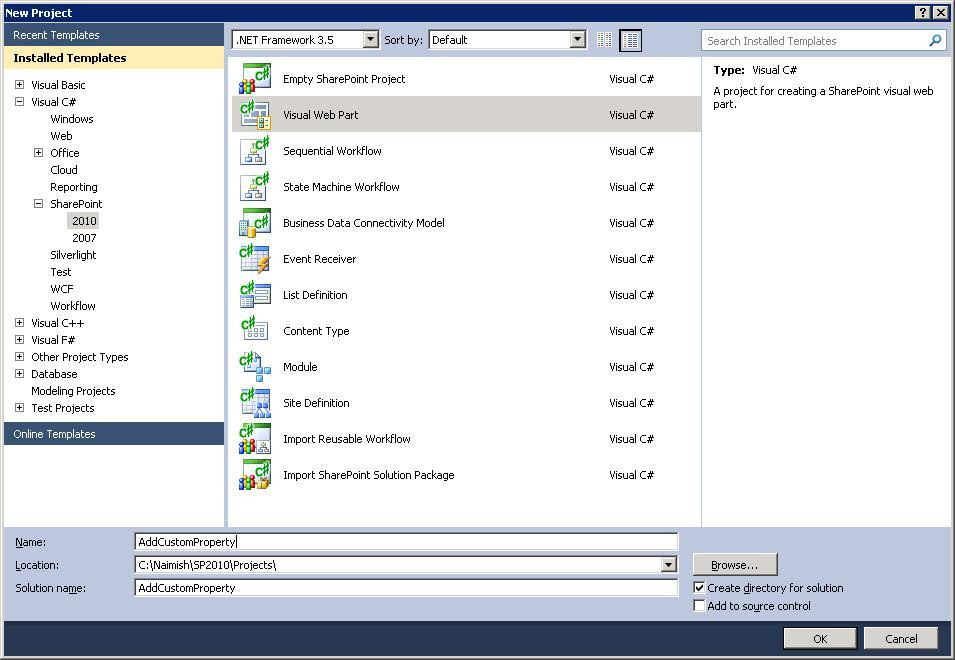This screenshot has height=660, width=955.
Task: Select the Content Type template name
Action: click(x=316, y=331)
